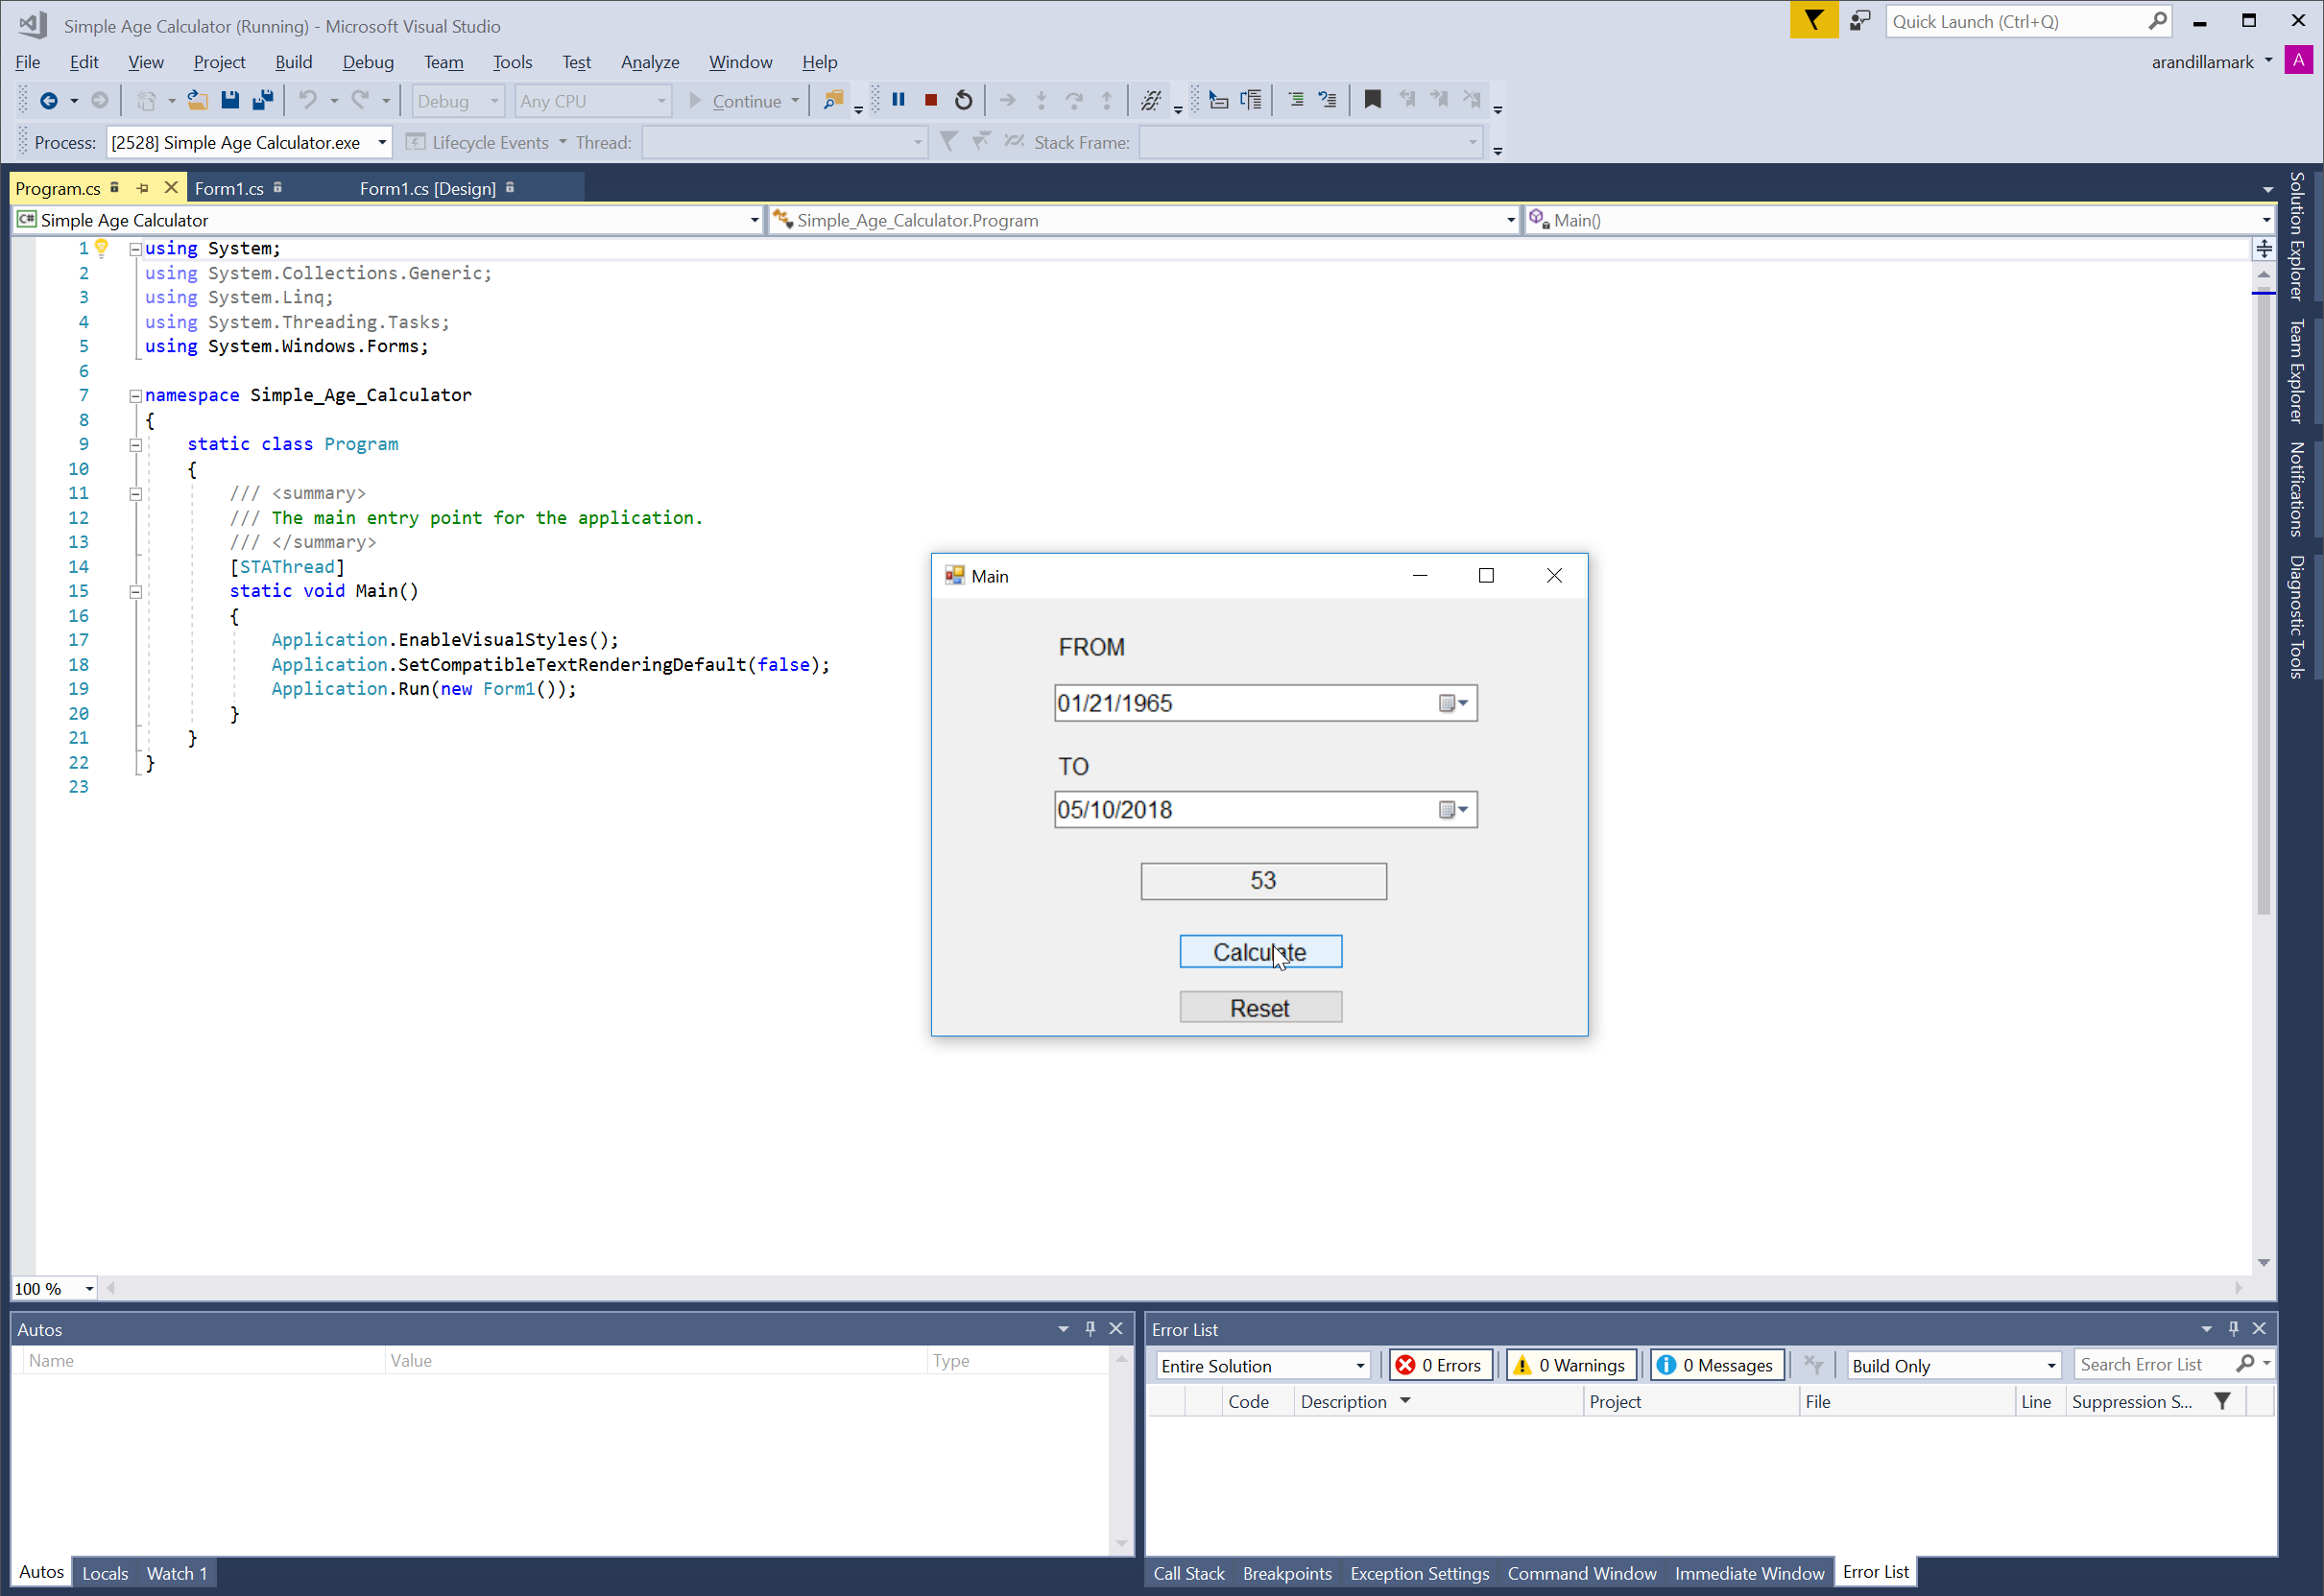Click the account avatar badge

[2298, 61]
